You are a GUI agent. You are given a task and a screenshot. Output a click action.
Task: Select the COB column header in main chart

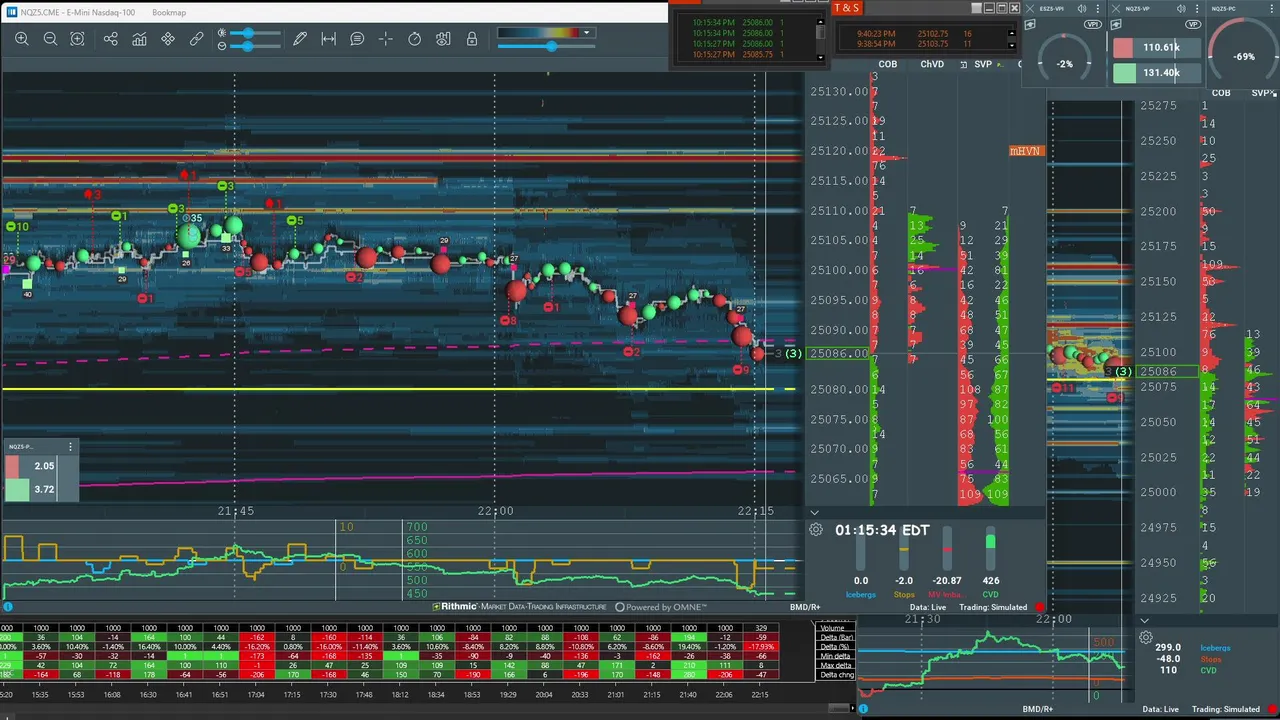[887, 65]
